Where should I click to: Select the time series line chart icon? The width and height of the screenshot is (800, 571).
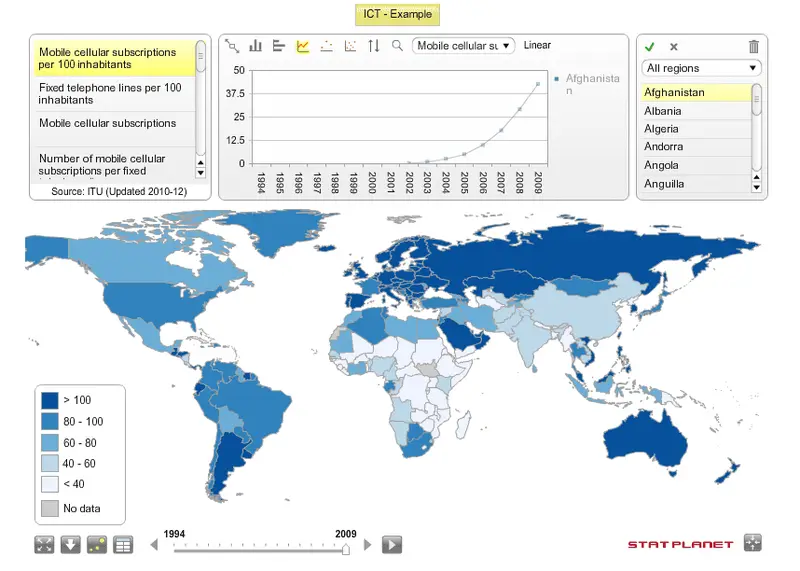point(303,46)
